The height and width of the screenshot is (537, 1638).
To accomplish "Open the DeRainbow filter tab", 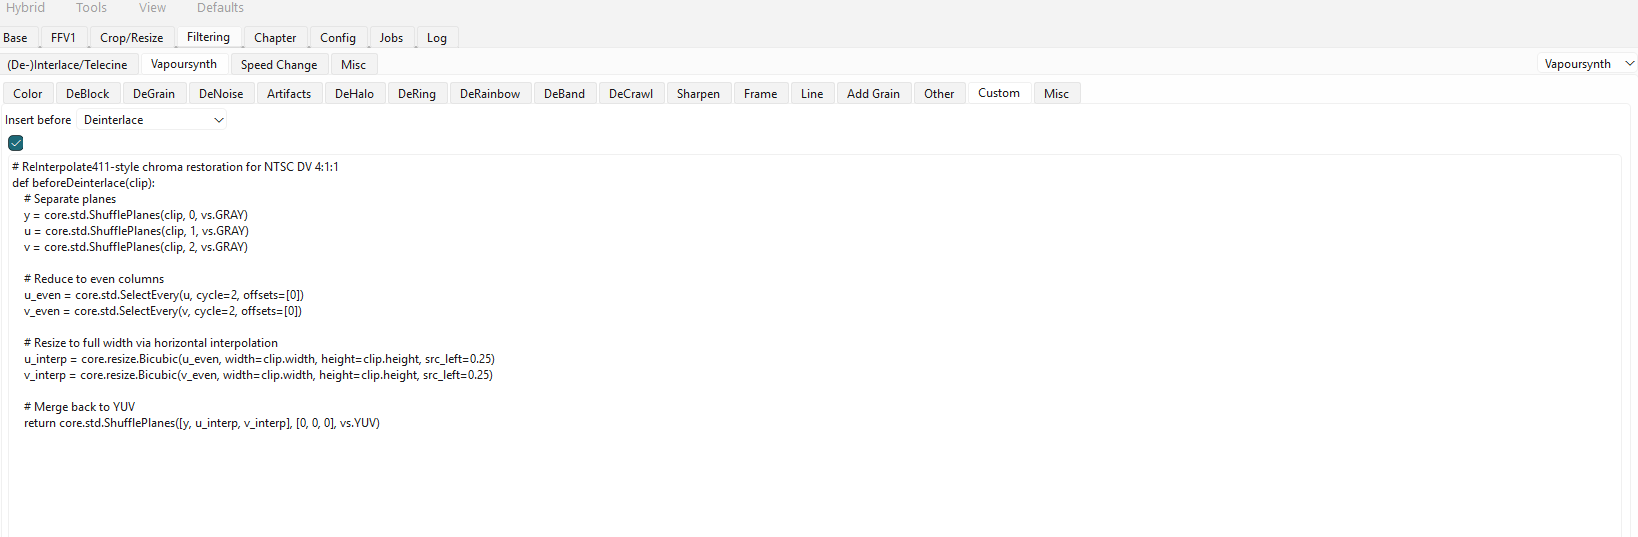I will pos(490,94).
